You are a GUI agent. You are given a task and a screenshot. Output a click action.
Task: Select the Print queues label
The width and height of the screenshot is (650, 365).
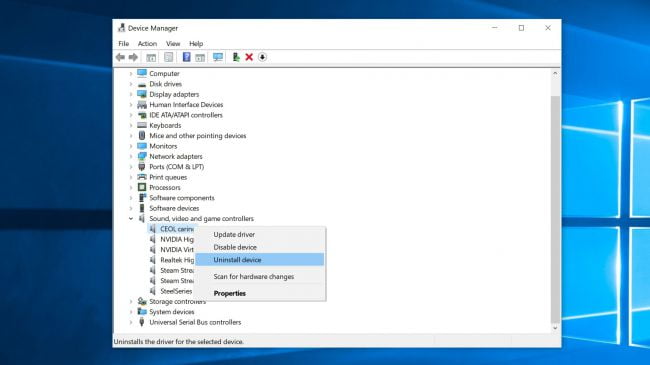tap(168, 177)
